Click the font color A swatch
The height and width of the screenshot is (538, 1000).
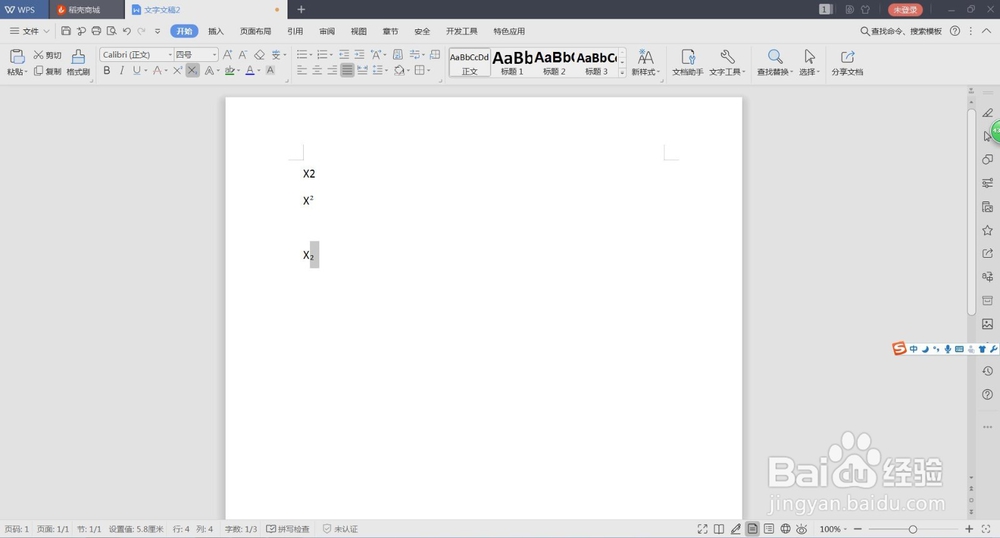click(x=250, y=70)
